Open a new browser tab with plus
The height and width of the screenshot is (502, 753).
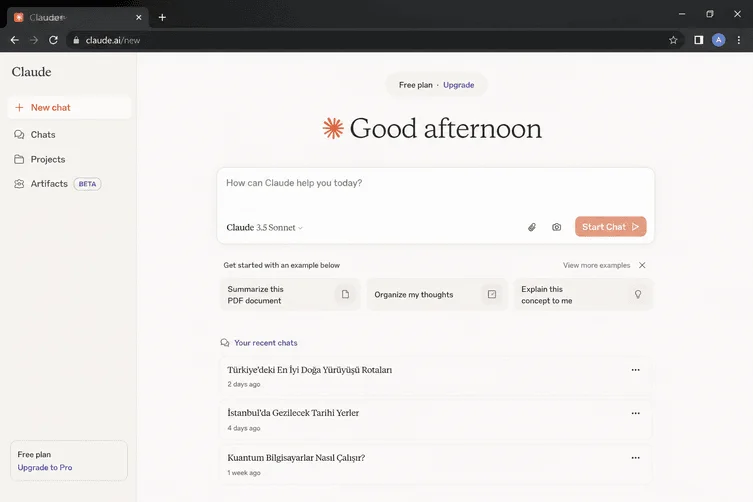[162, 17]
